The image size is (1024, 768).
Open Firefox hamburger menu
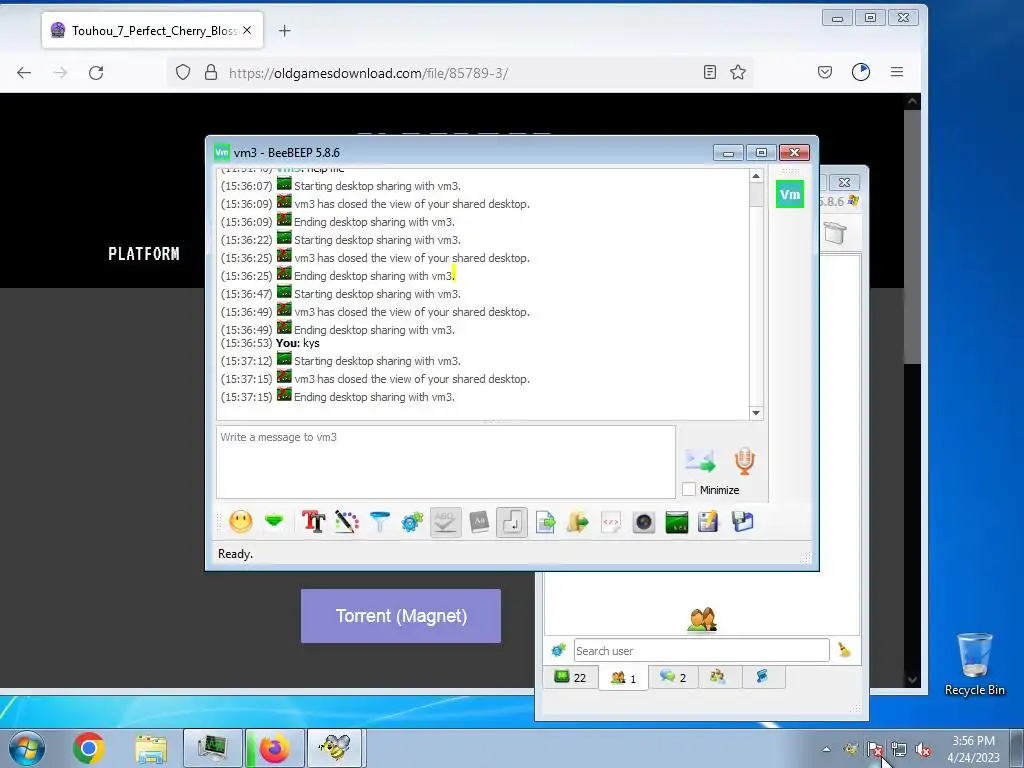[x=897, y=72]
